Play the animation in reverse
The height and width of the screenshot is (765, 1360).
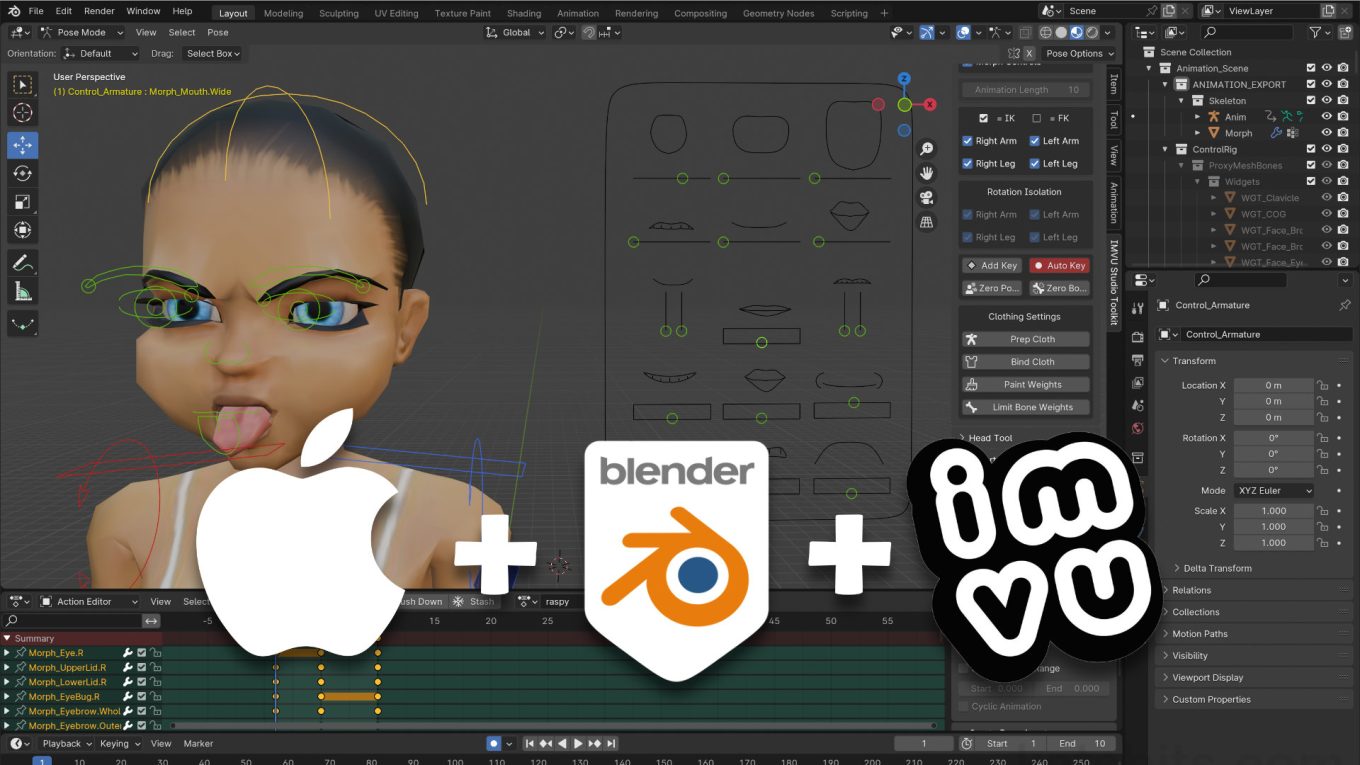[562, 743]
